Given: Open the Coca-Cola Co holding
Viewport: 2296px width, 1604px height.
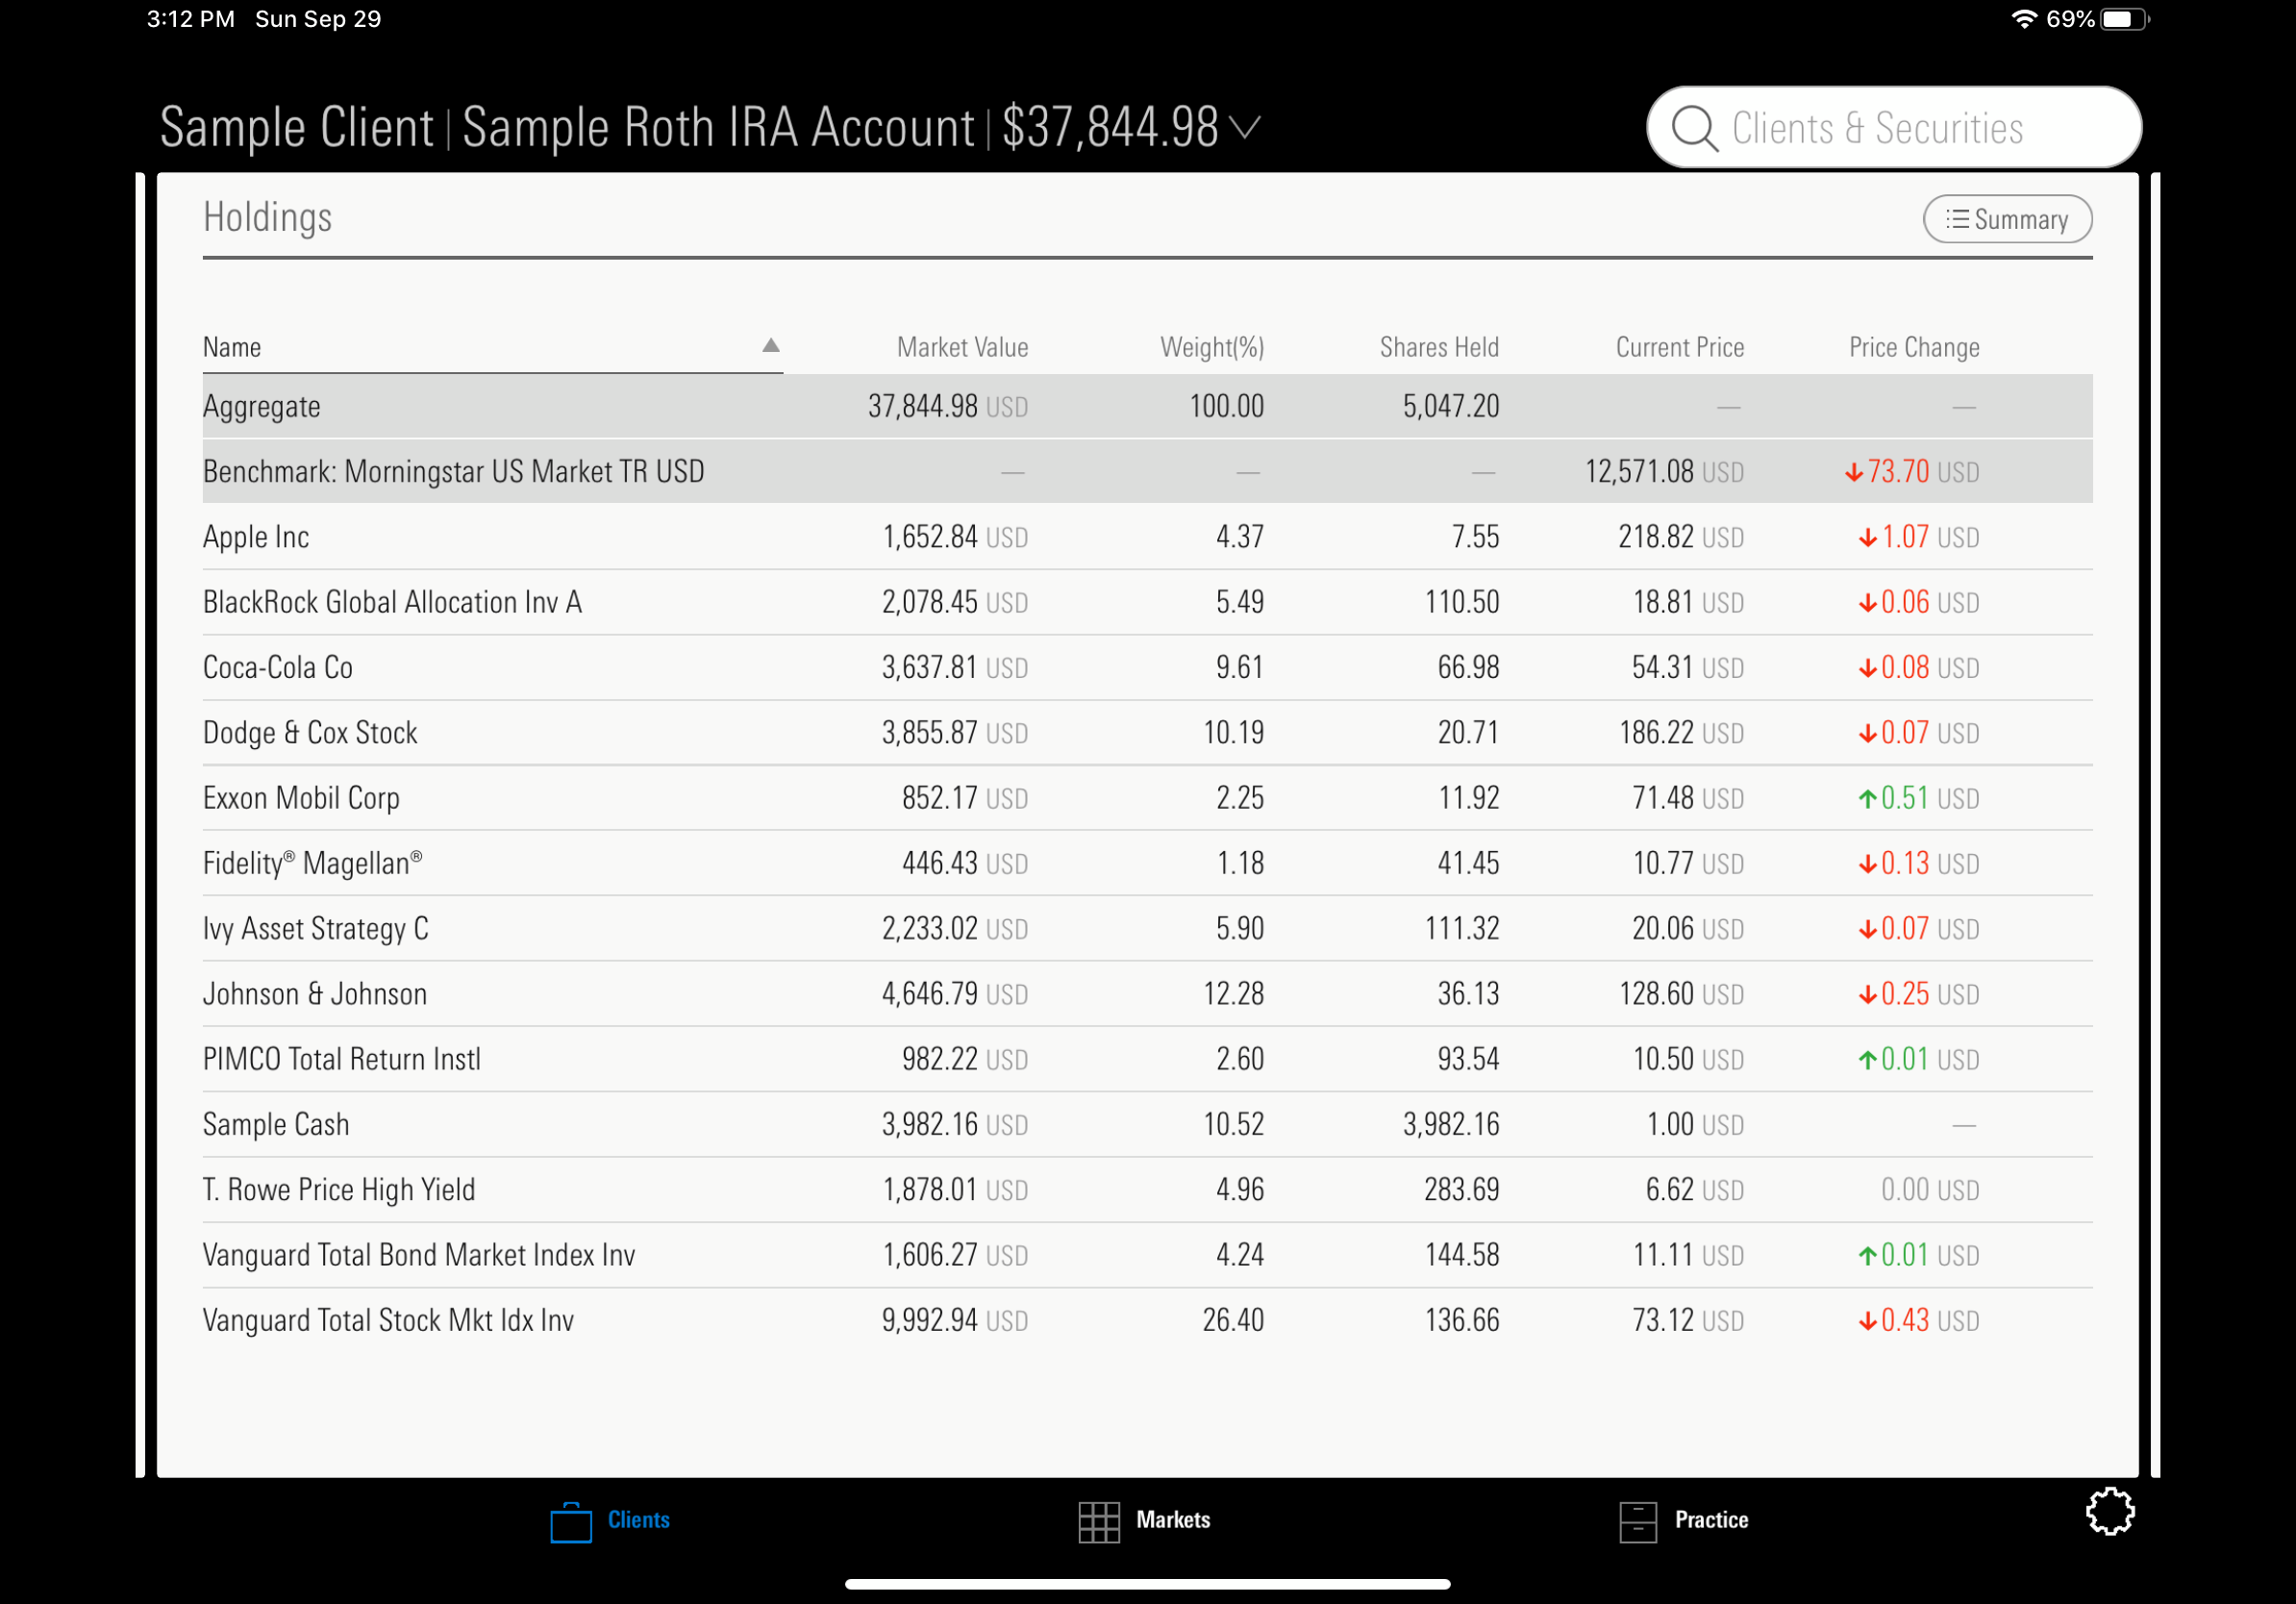Looking at the screenshot, I should point(1147,667).
